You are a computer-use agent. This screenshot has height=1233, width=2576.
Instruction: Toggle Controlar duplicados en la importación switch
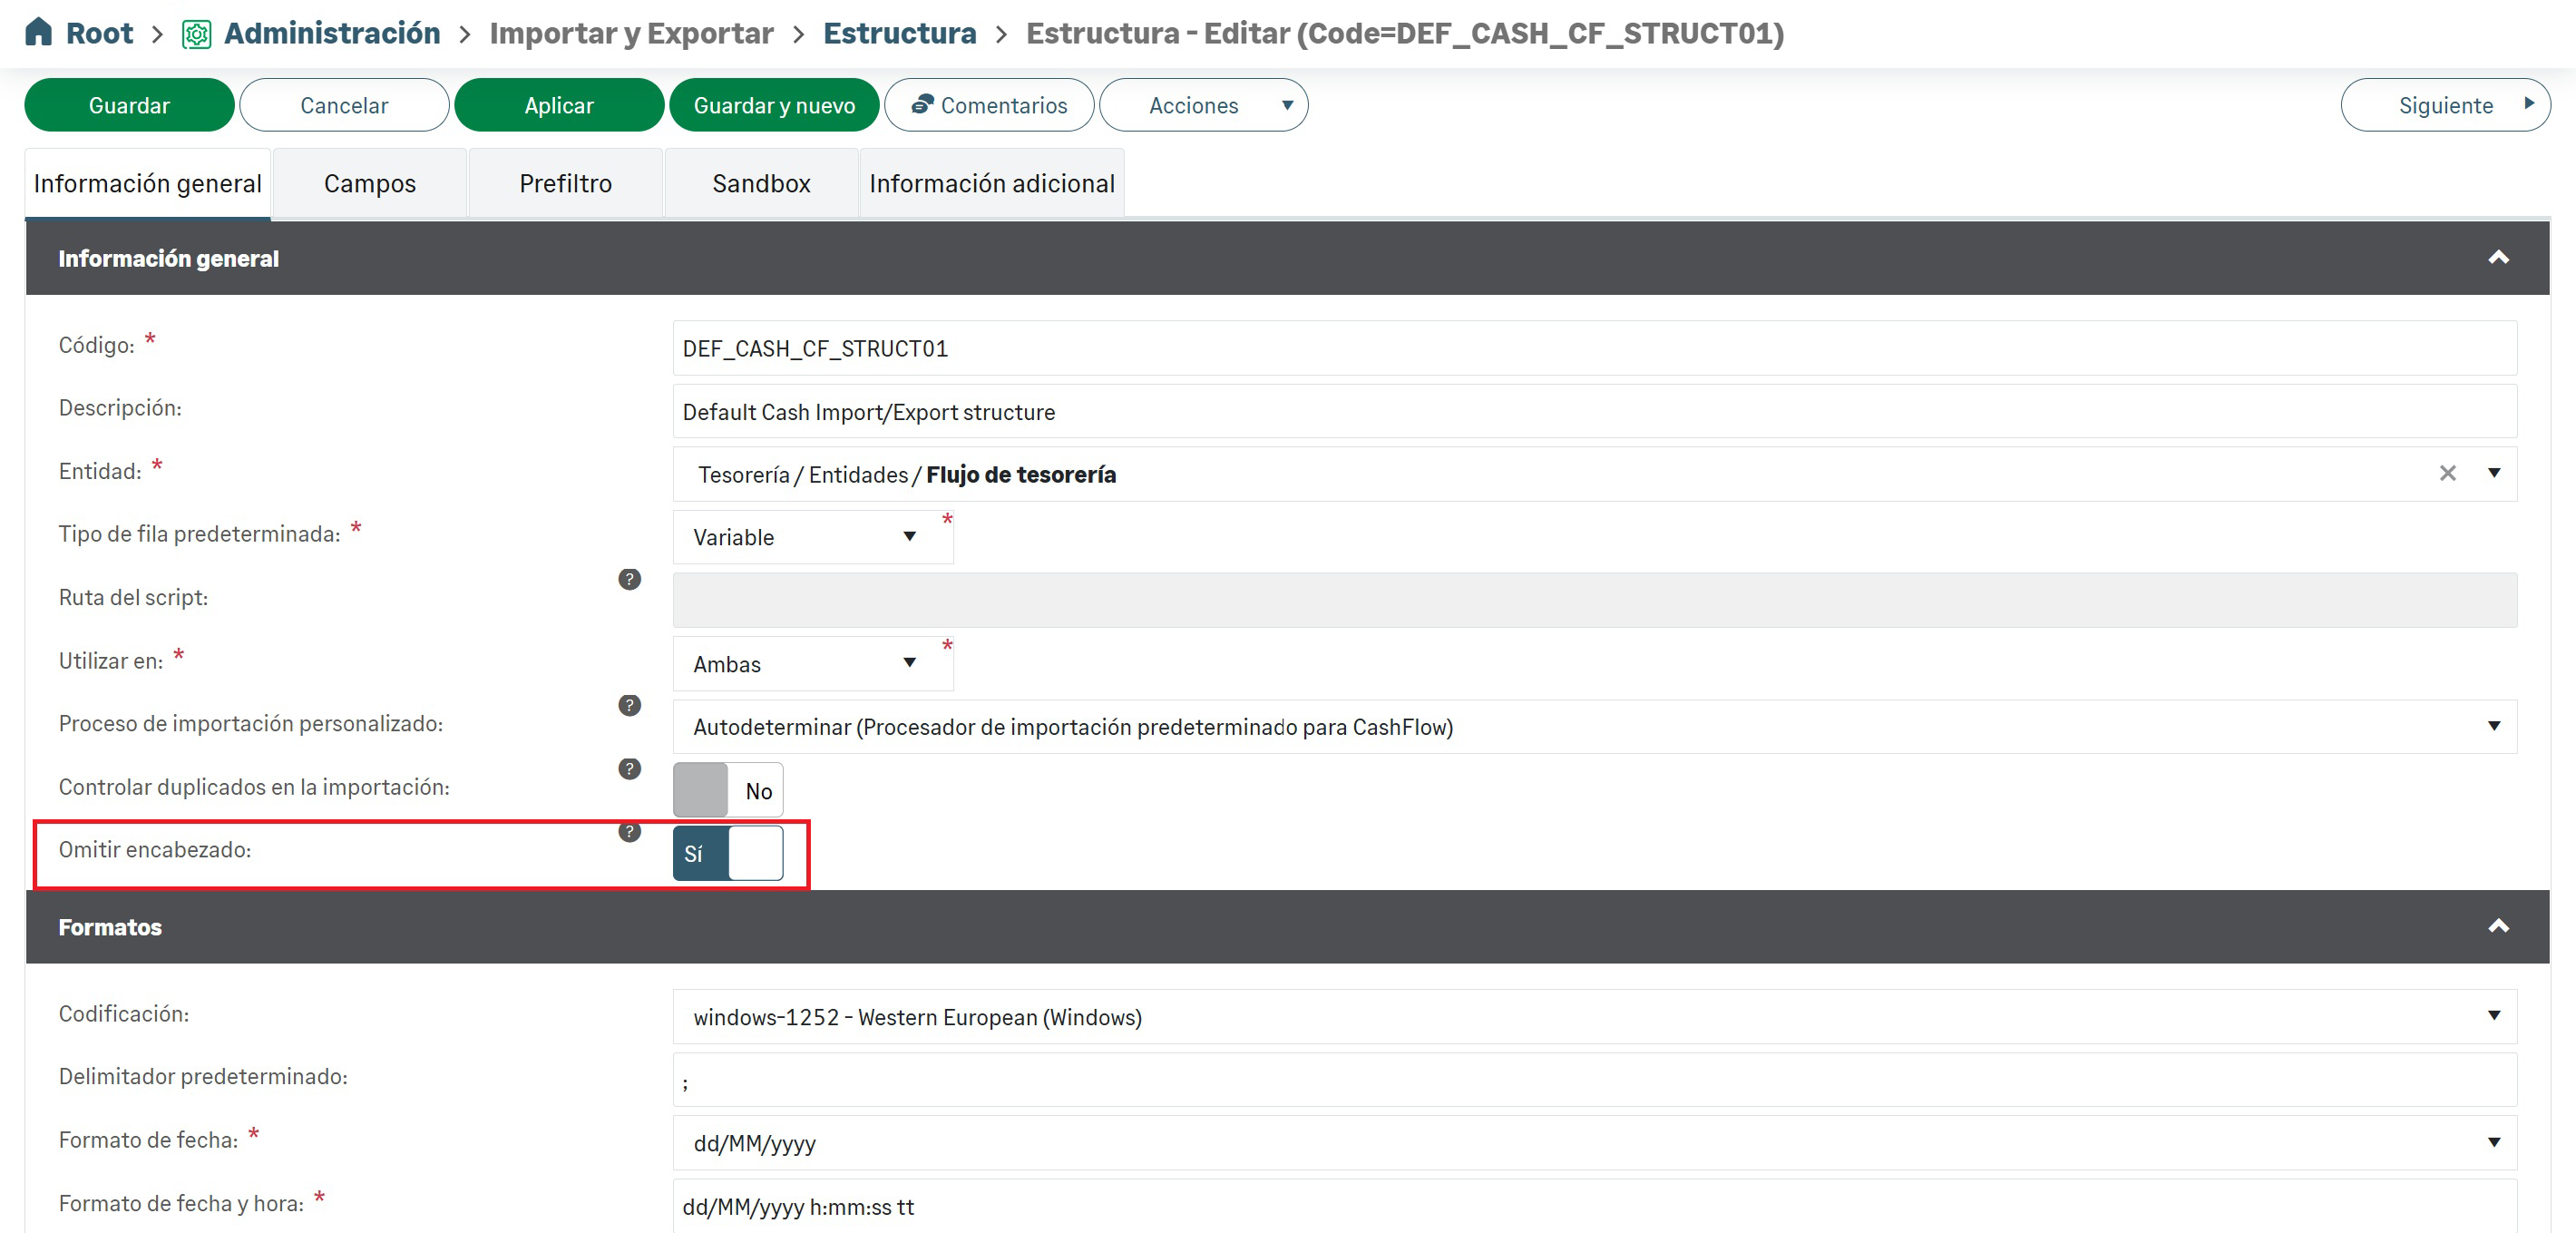point(727,790)
